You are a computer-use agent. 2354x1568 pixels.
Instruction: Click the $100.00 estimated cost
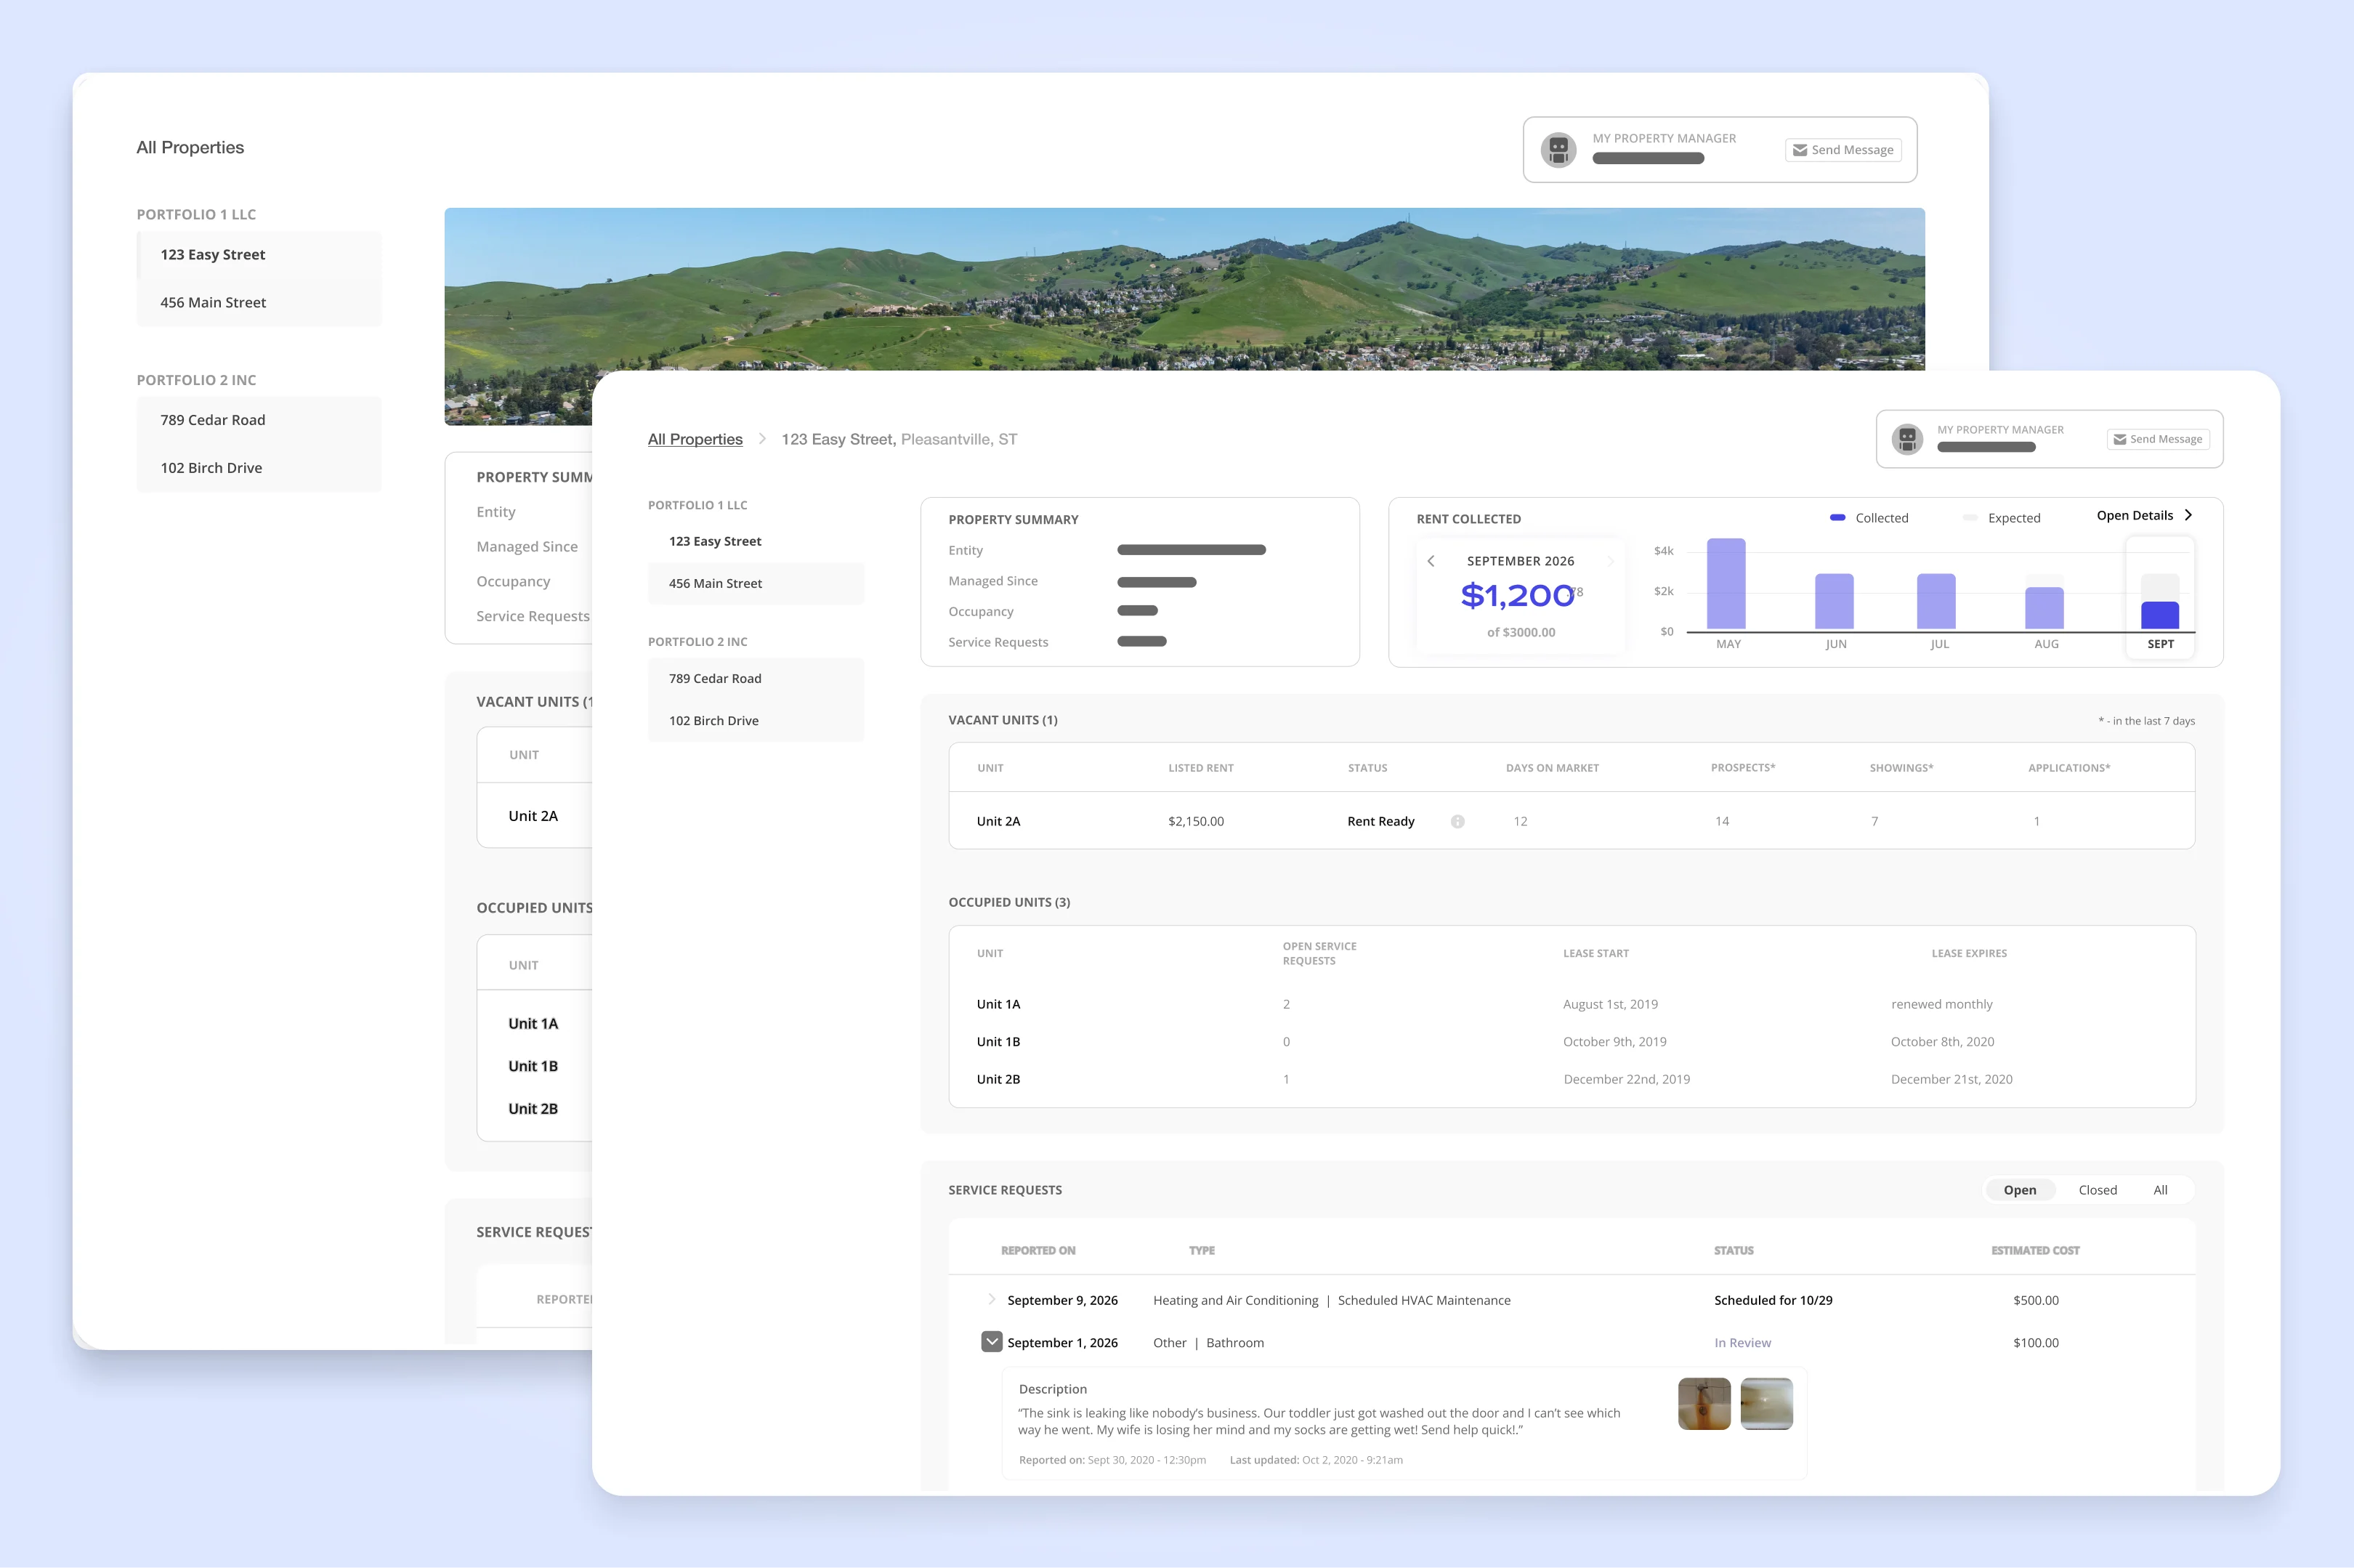click(x=2036, y=1343)
